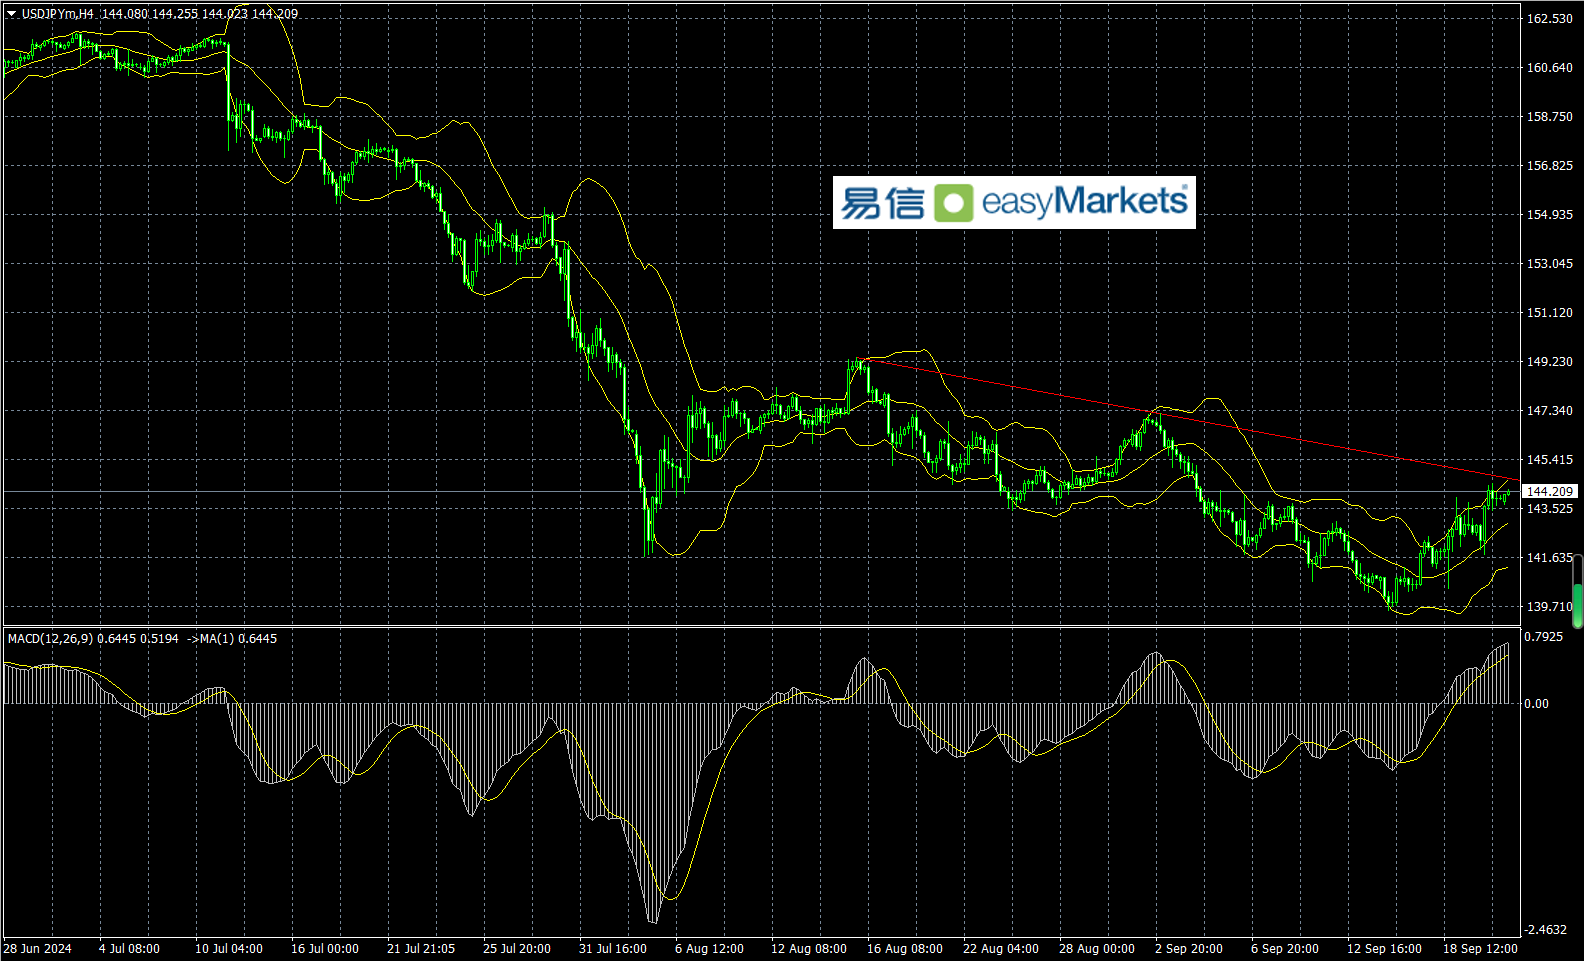Click the 2 Sep 20:00 time label
This screenshot has width=1584, height=961.
coord(1189,948)
